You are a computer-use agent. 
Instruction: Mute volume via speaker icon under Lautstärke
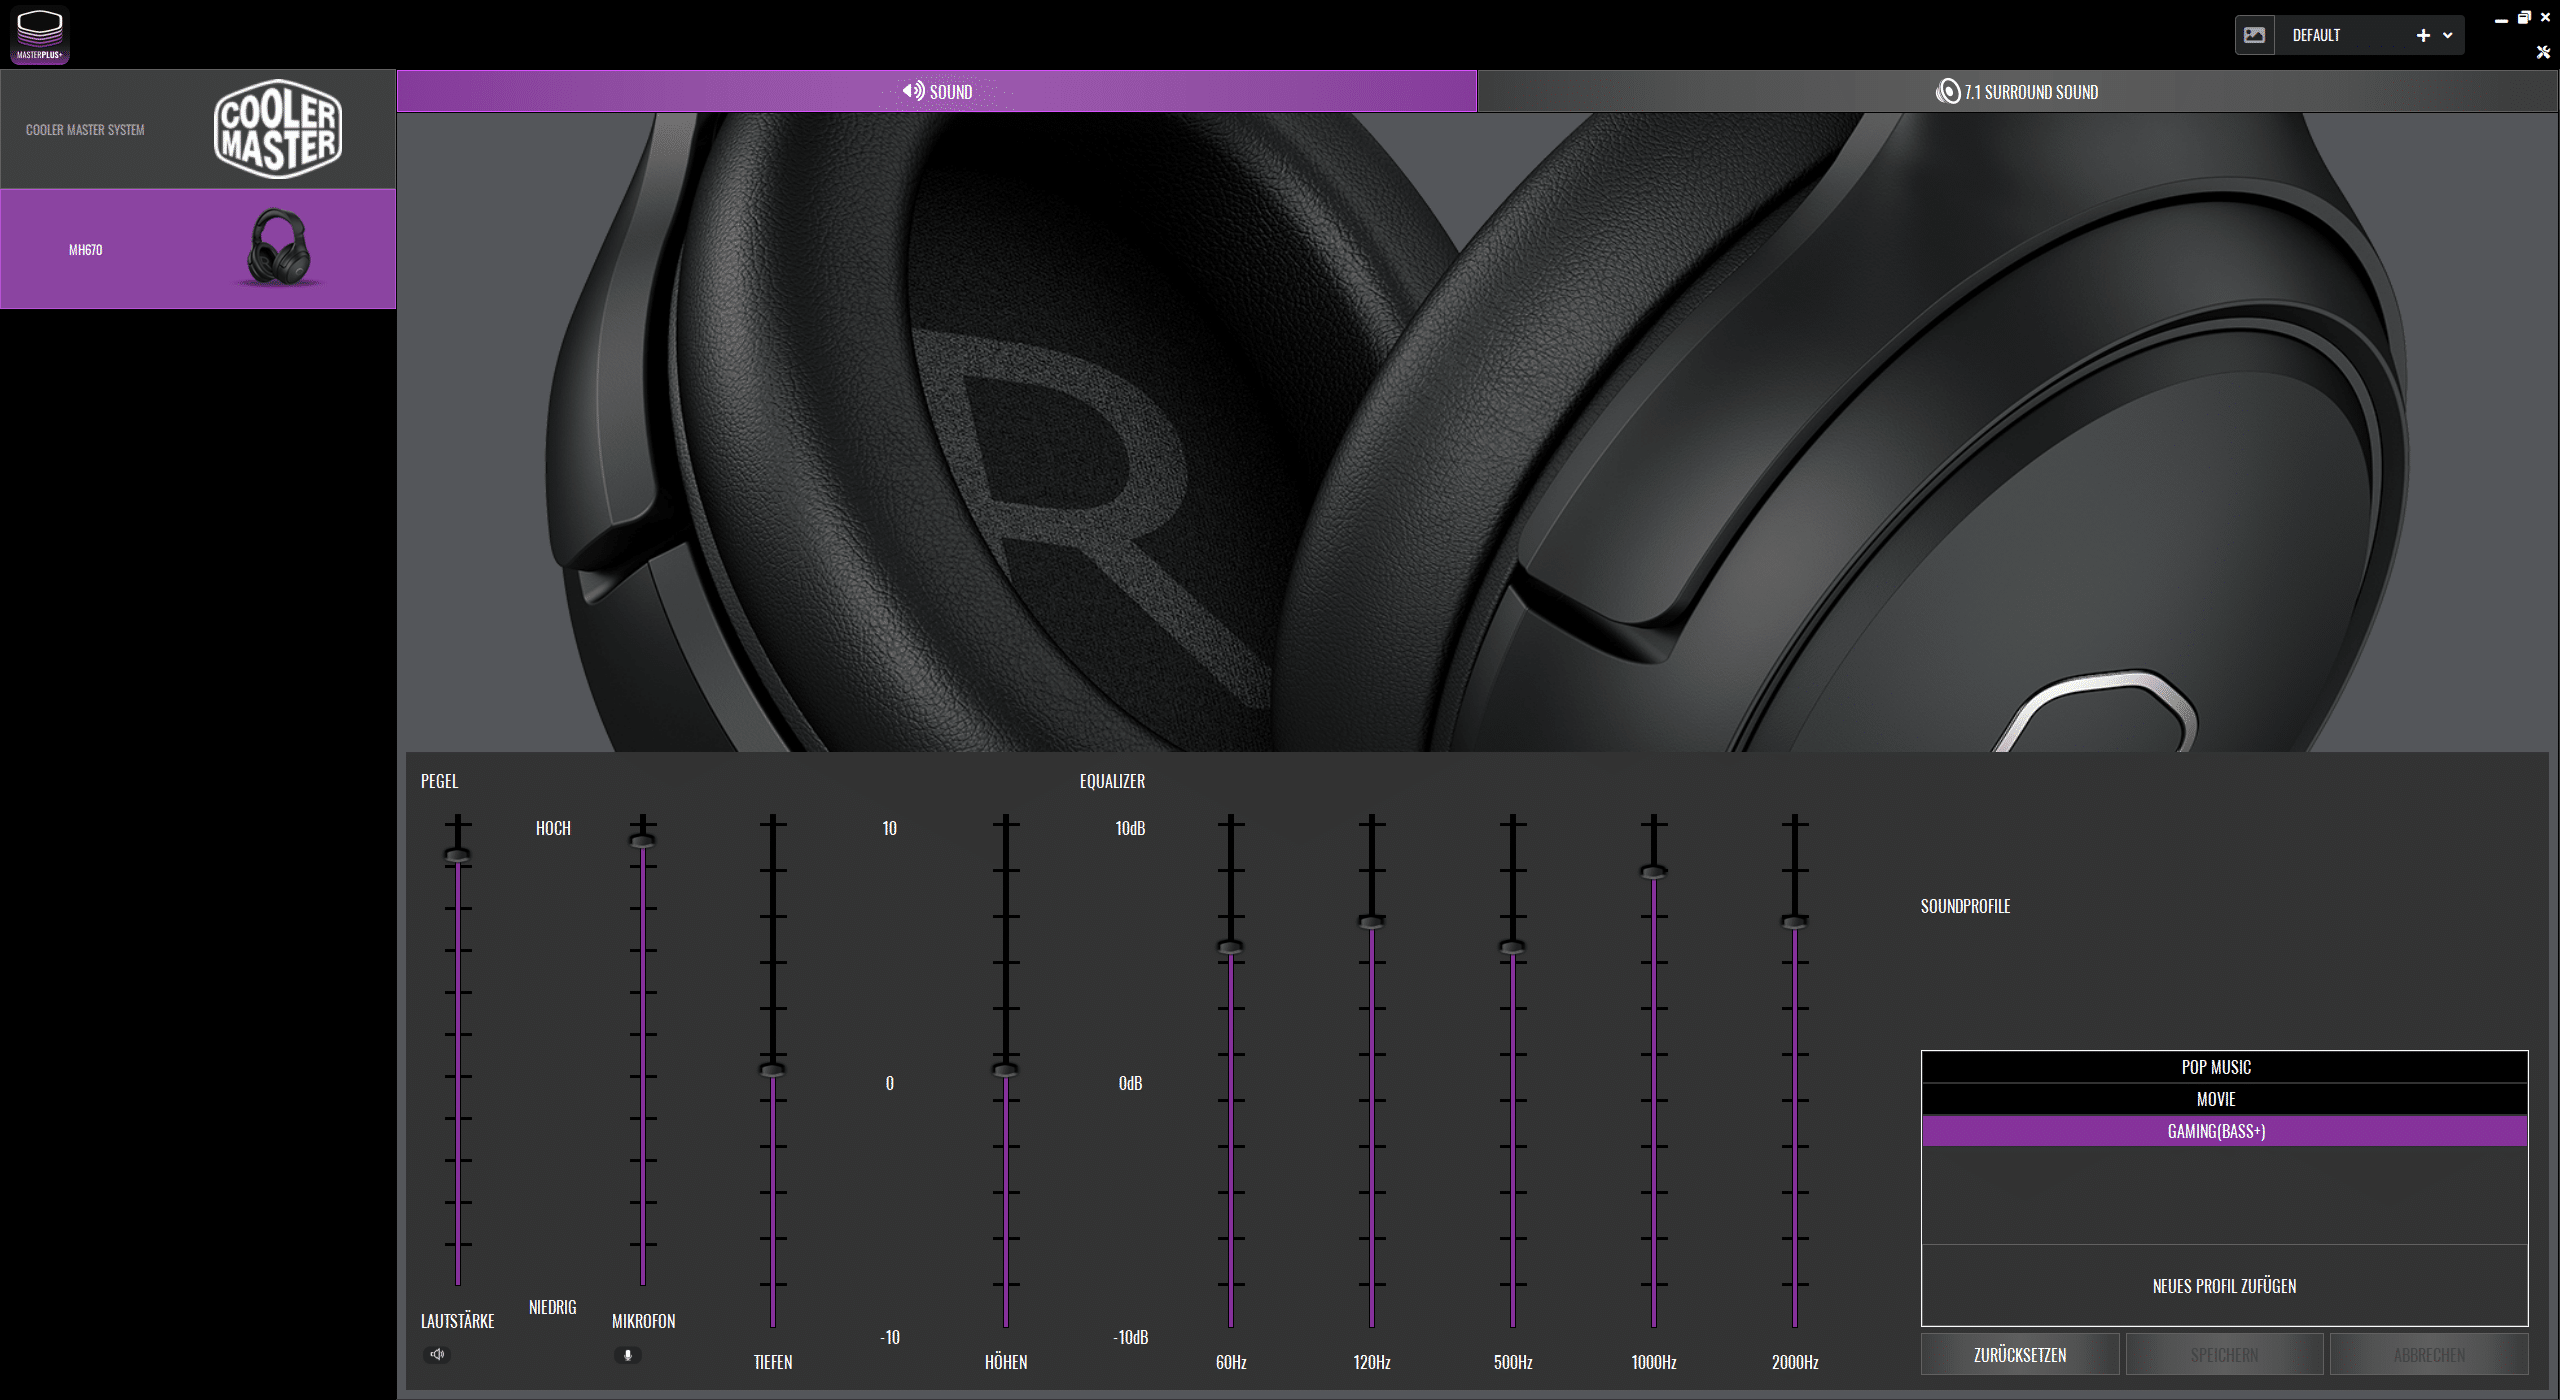click(437, 1354)
